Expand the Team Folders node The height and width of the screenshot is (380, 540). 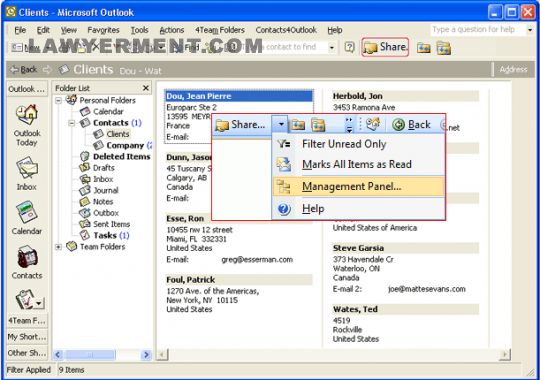point(58,247)
